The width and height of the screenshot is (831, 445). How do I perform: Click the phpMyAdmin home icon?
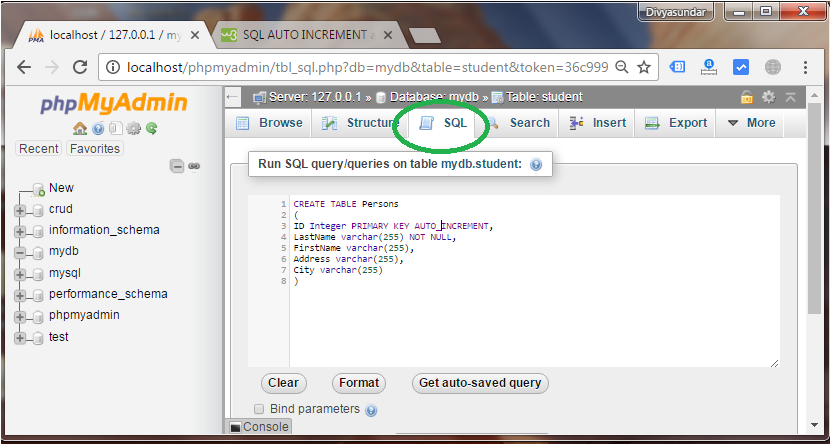pyautogui.click(x=80, y=128)
